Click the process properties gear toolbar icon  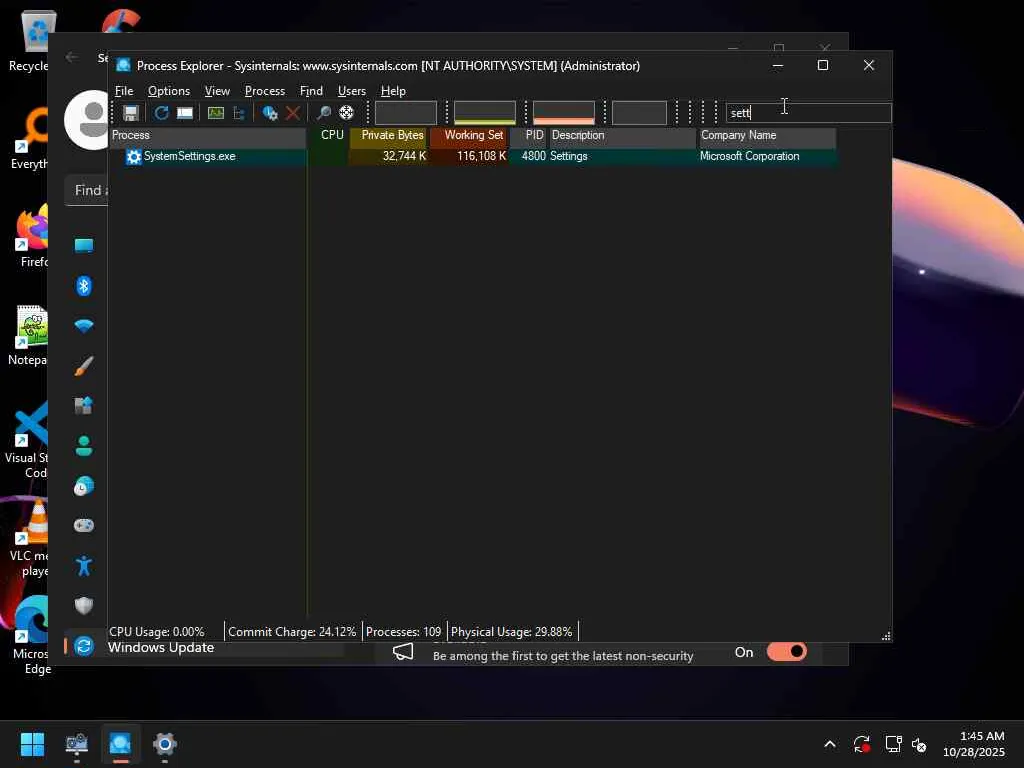[x=270, y=113]
